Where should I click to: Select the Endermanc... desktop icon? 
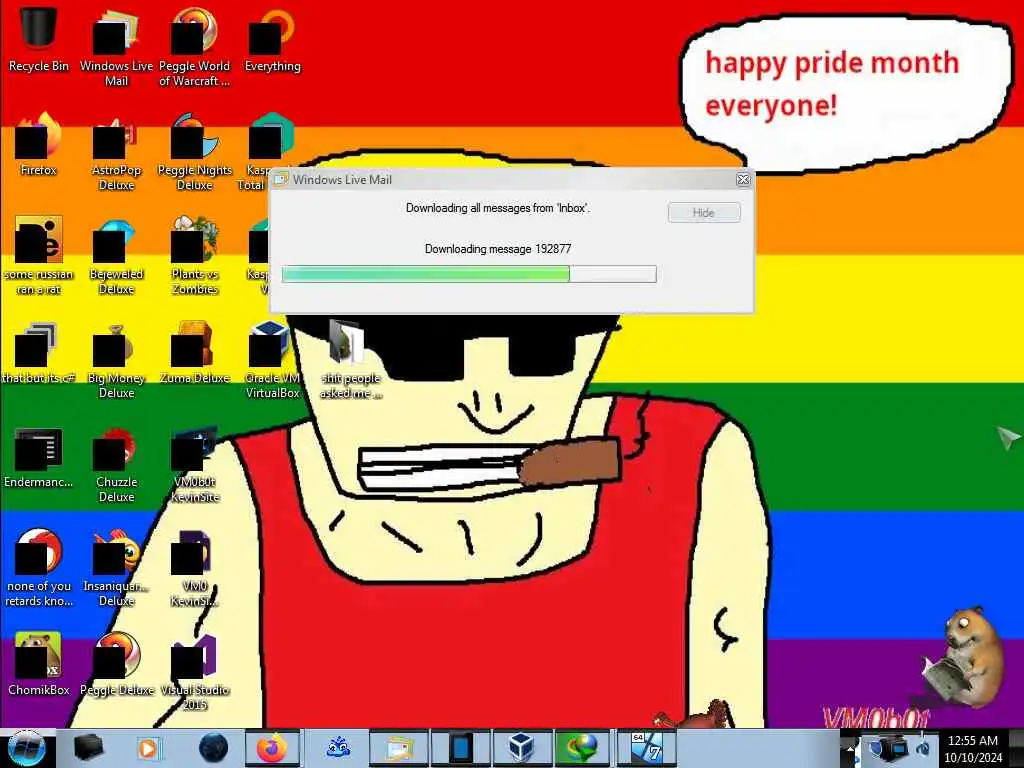click(39, 457)
